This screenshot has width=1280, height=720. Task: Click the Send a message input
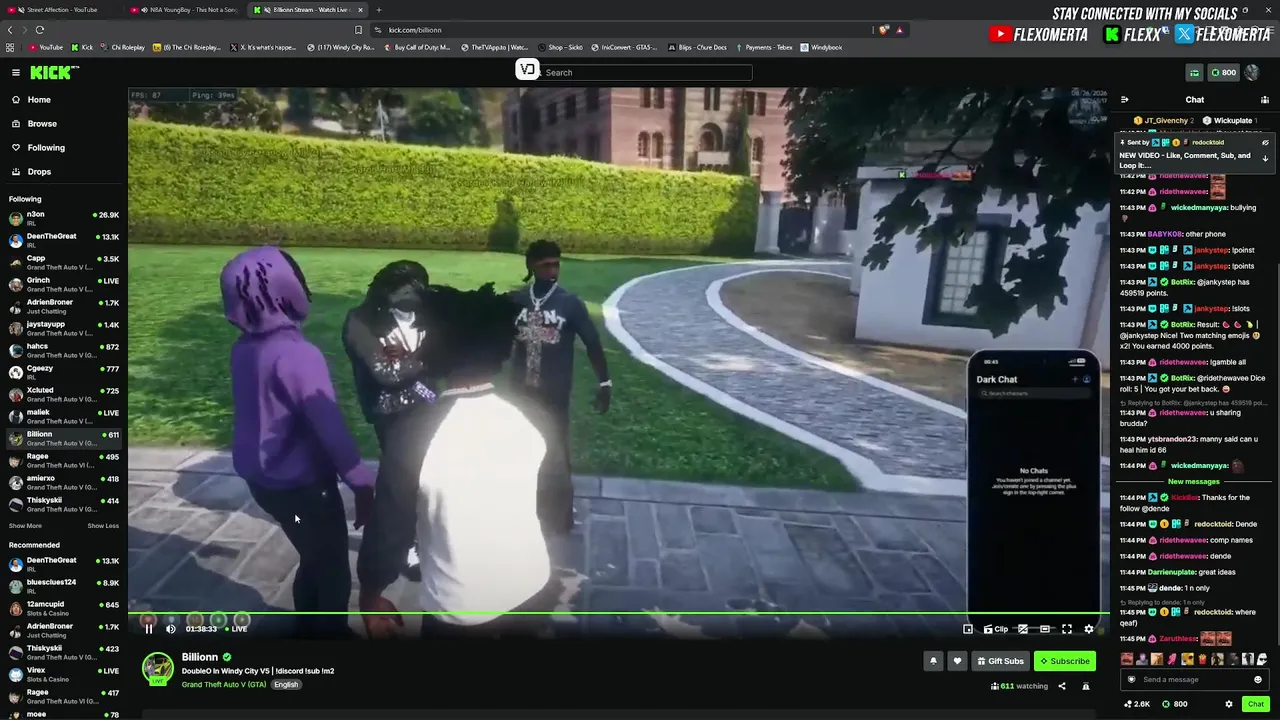pyautogui.click(x=1195, y=680)
